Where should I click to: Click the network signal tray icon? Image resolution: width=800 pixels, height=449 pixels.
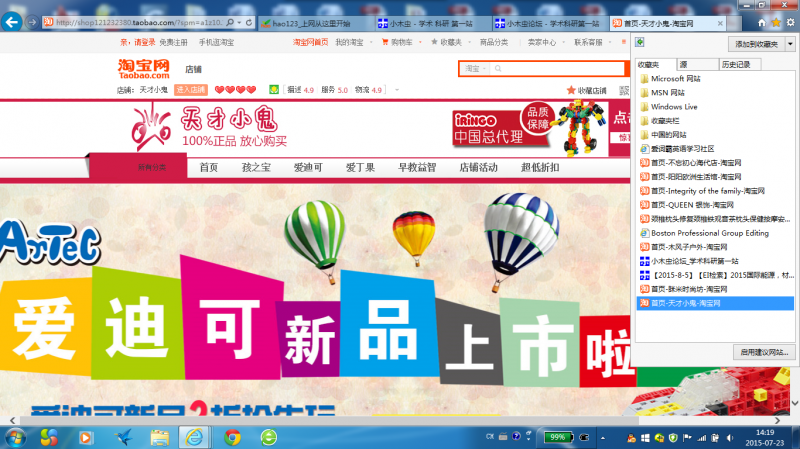(702, 438)
